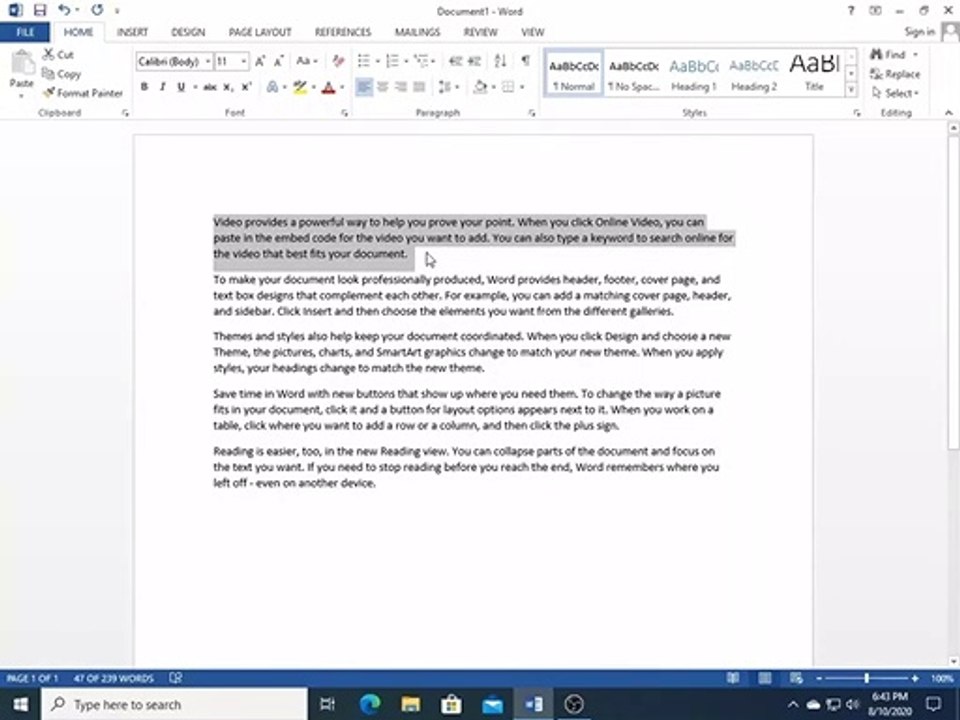960x720 pixels.
Task: Open the line spacing dropdown
Action: coord(448,87)
